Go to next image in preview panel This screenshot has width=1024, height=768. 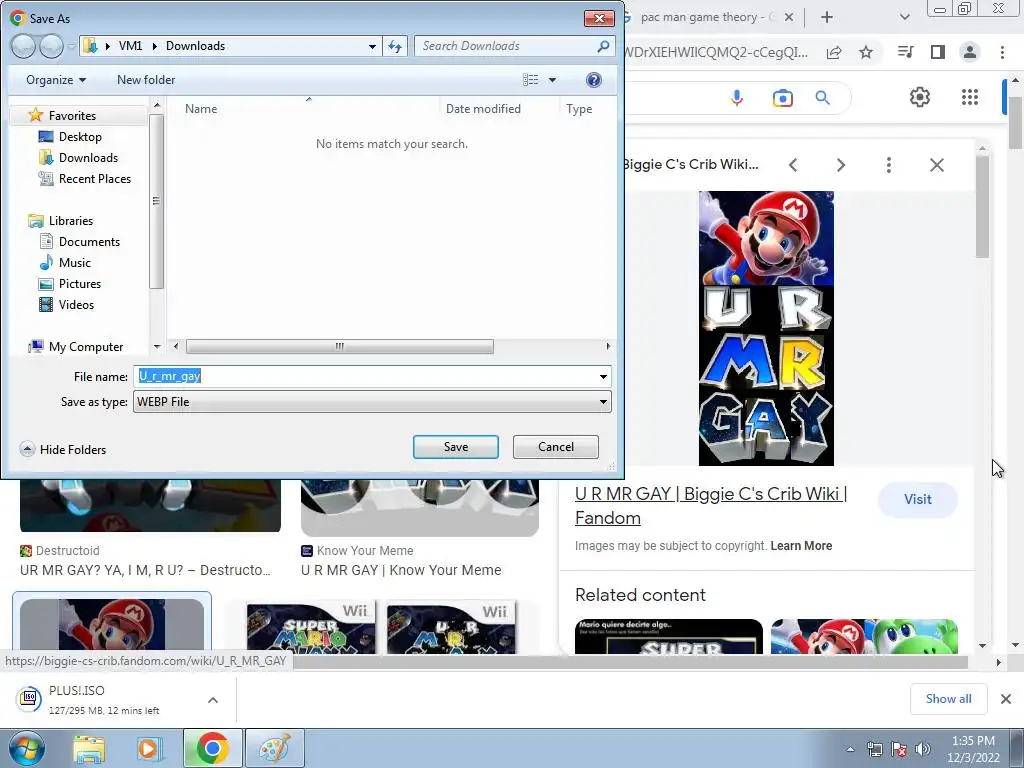point(840,165)
